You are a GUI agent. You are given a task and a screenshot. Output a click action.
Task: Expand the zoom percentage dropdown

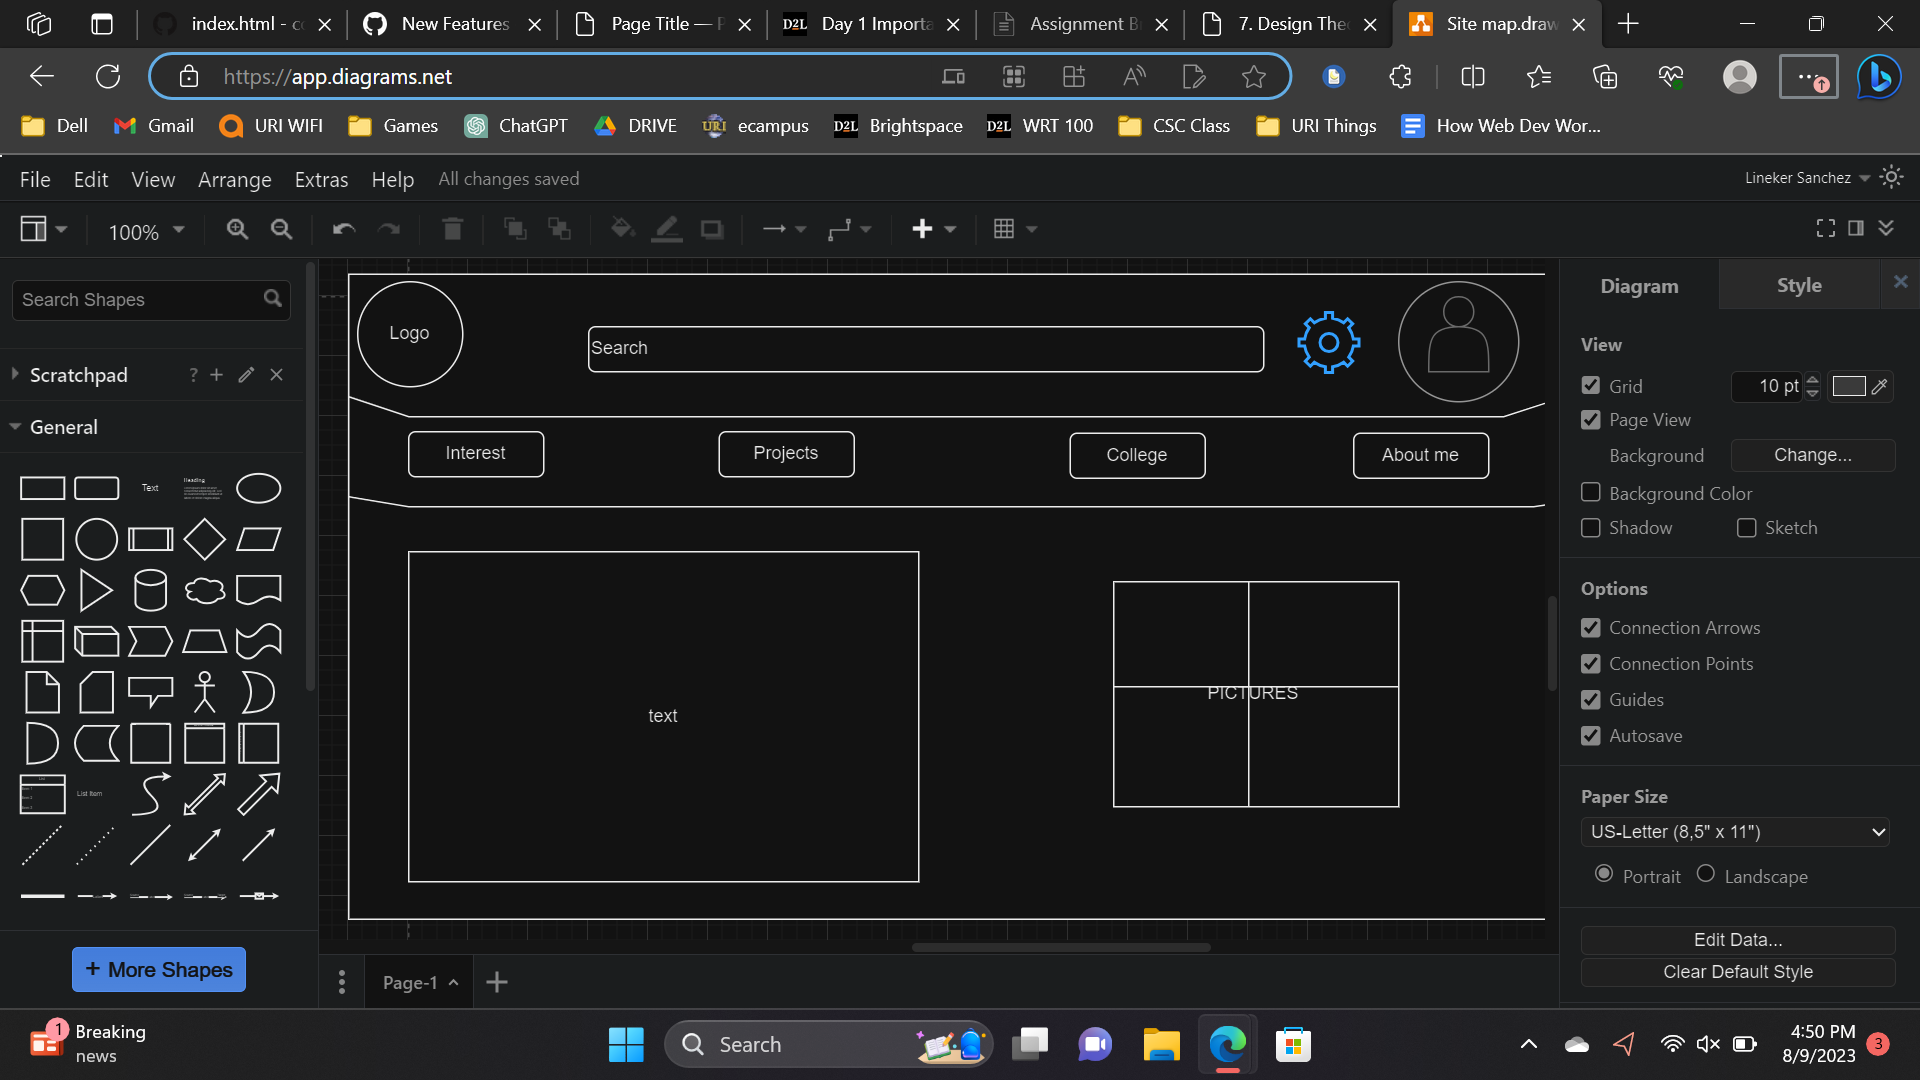[x=175, y=231]
